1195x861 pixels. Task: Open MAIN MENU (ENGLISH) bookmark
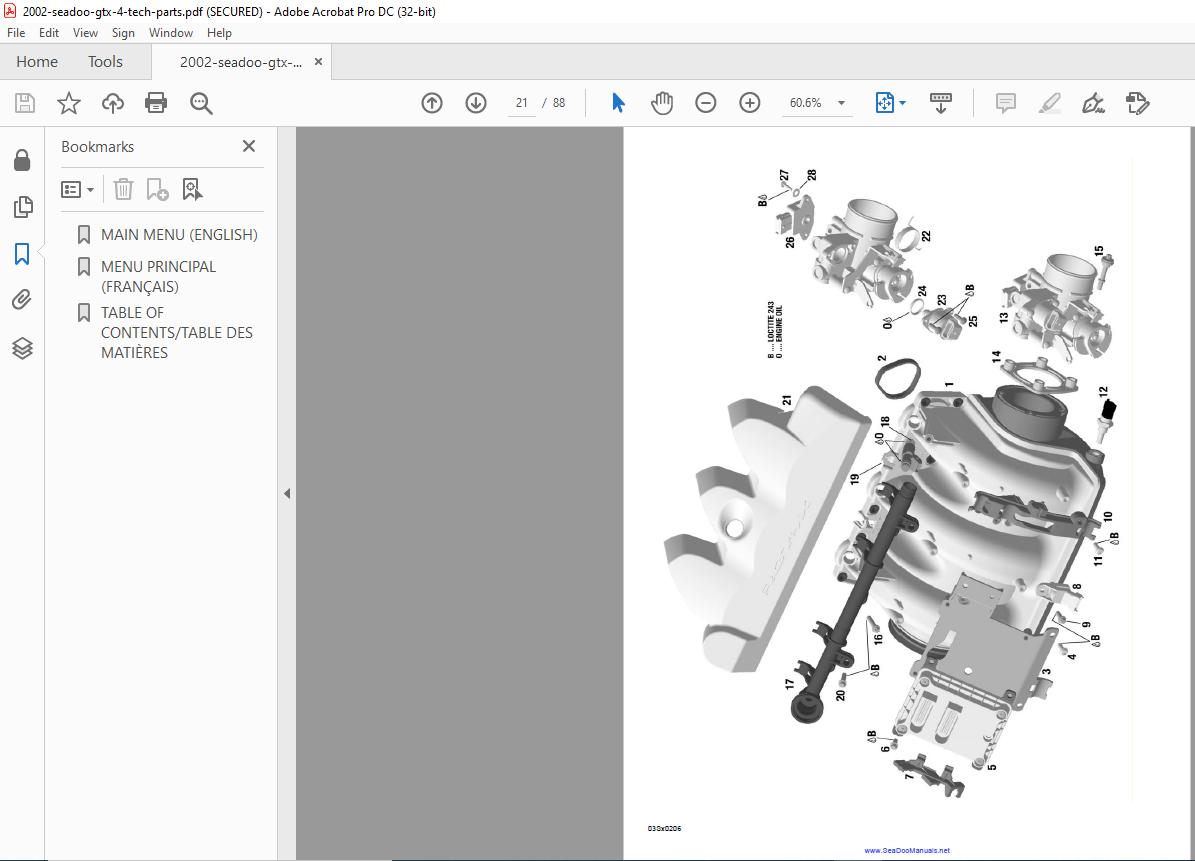pos(179,235)
